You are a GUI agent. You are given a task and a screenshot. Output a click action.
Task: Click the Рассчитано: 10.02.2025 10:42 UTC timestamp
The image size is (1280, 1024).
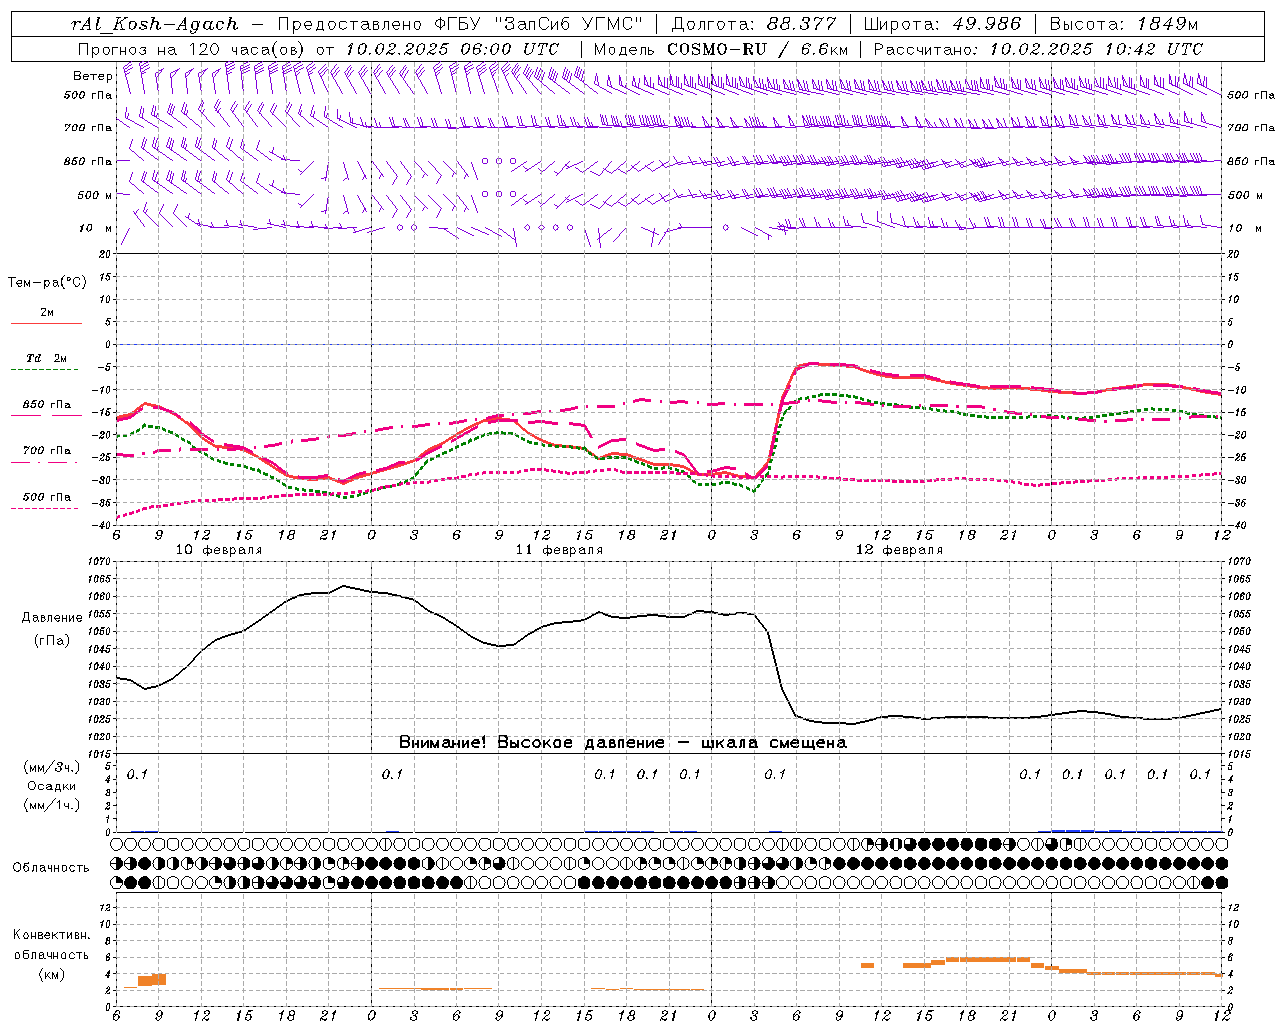1038,49
